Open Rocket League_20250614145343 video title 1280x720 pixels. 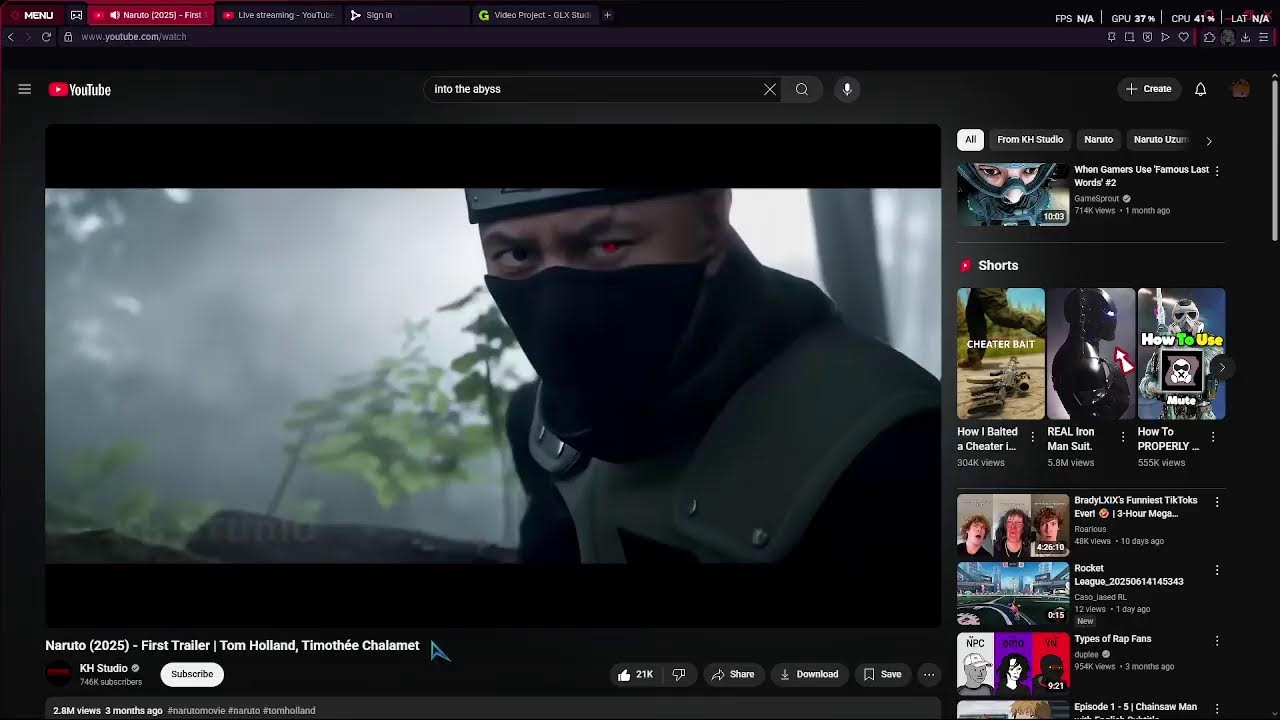pyautogui.click(x=1129, y=575)
